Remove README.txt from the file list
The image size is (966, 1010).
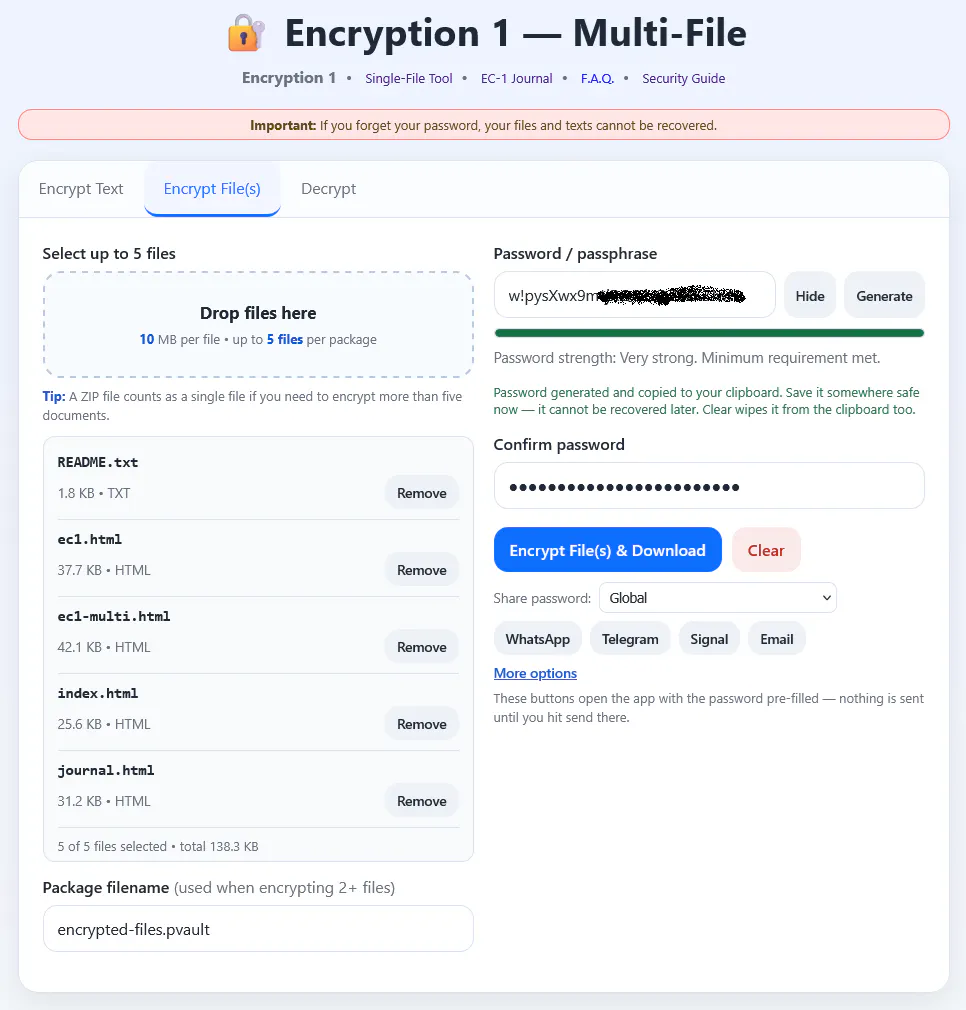coord(422,493)
